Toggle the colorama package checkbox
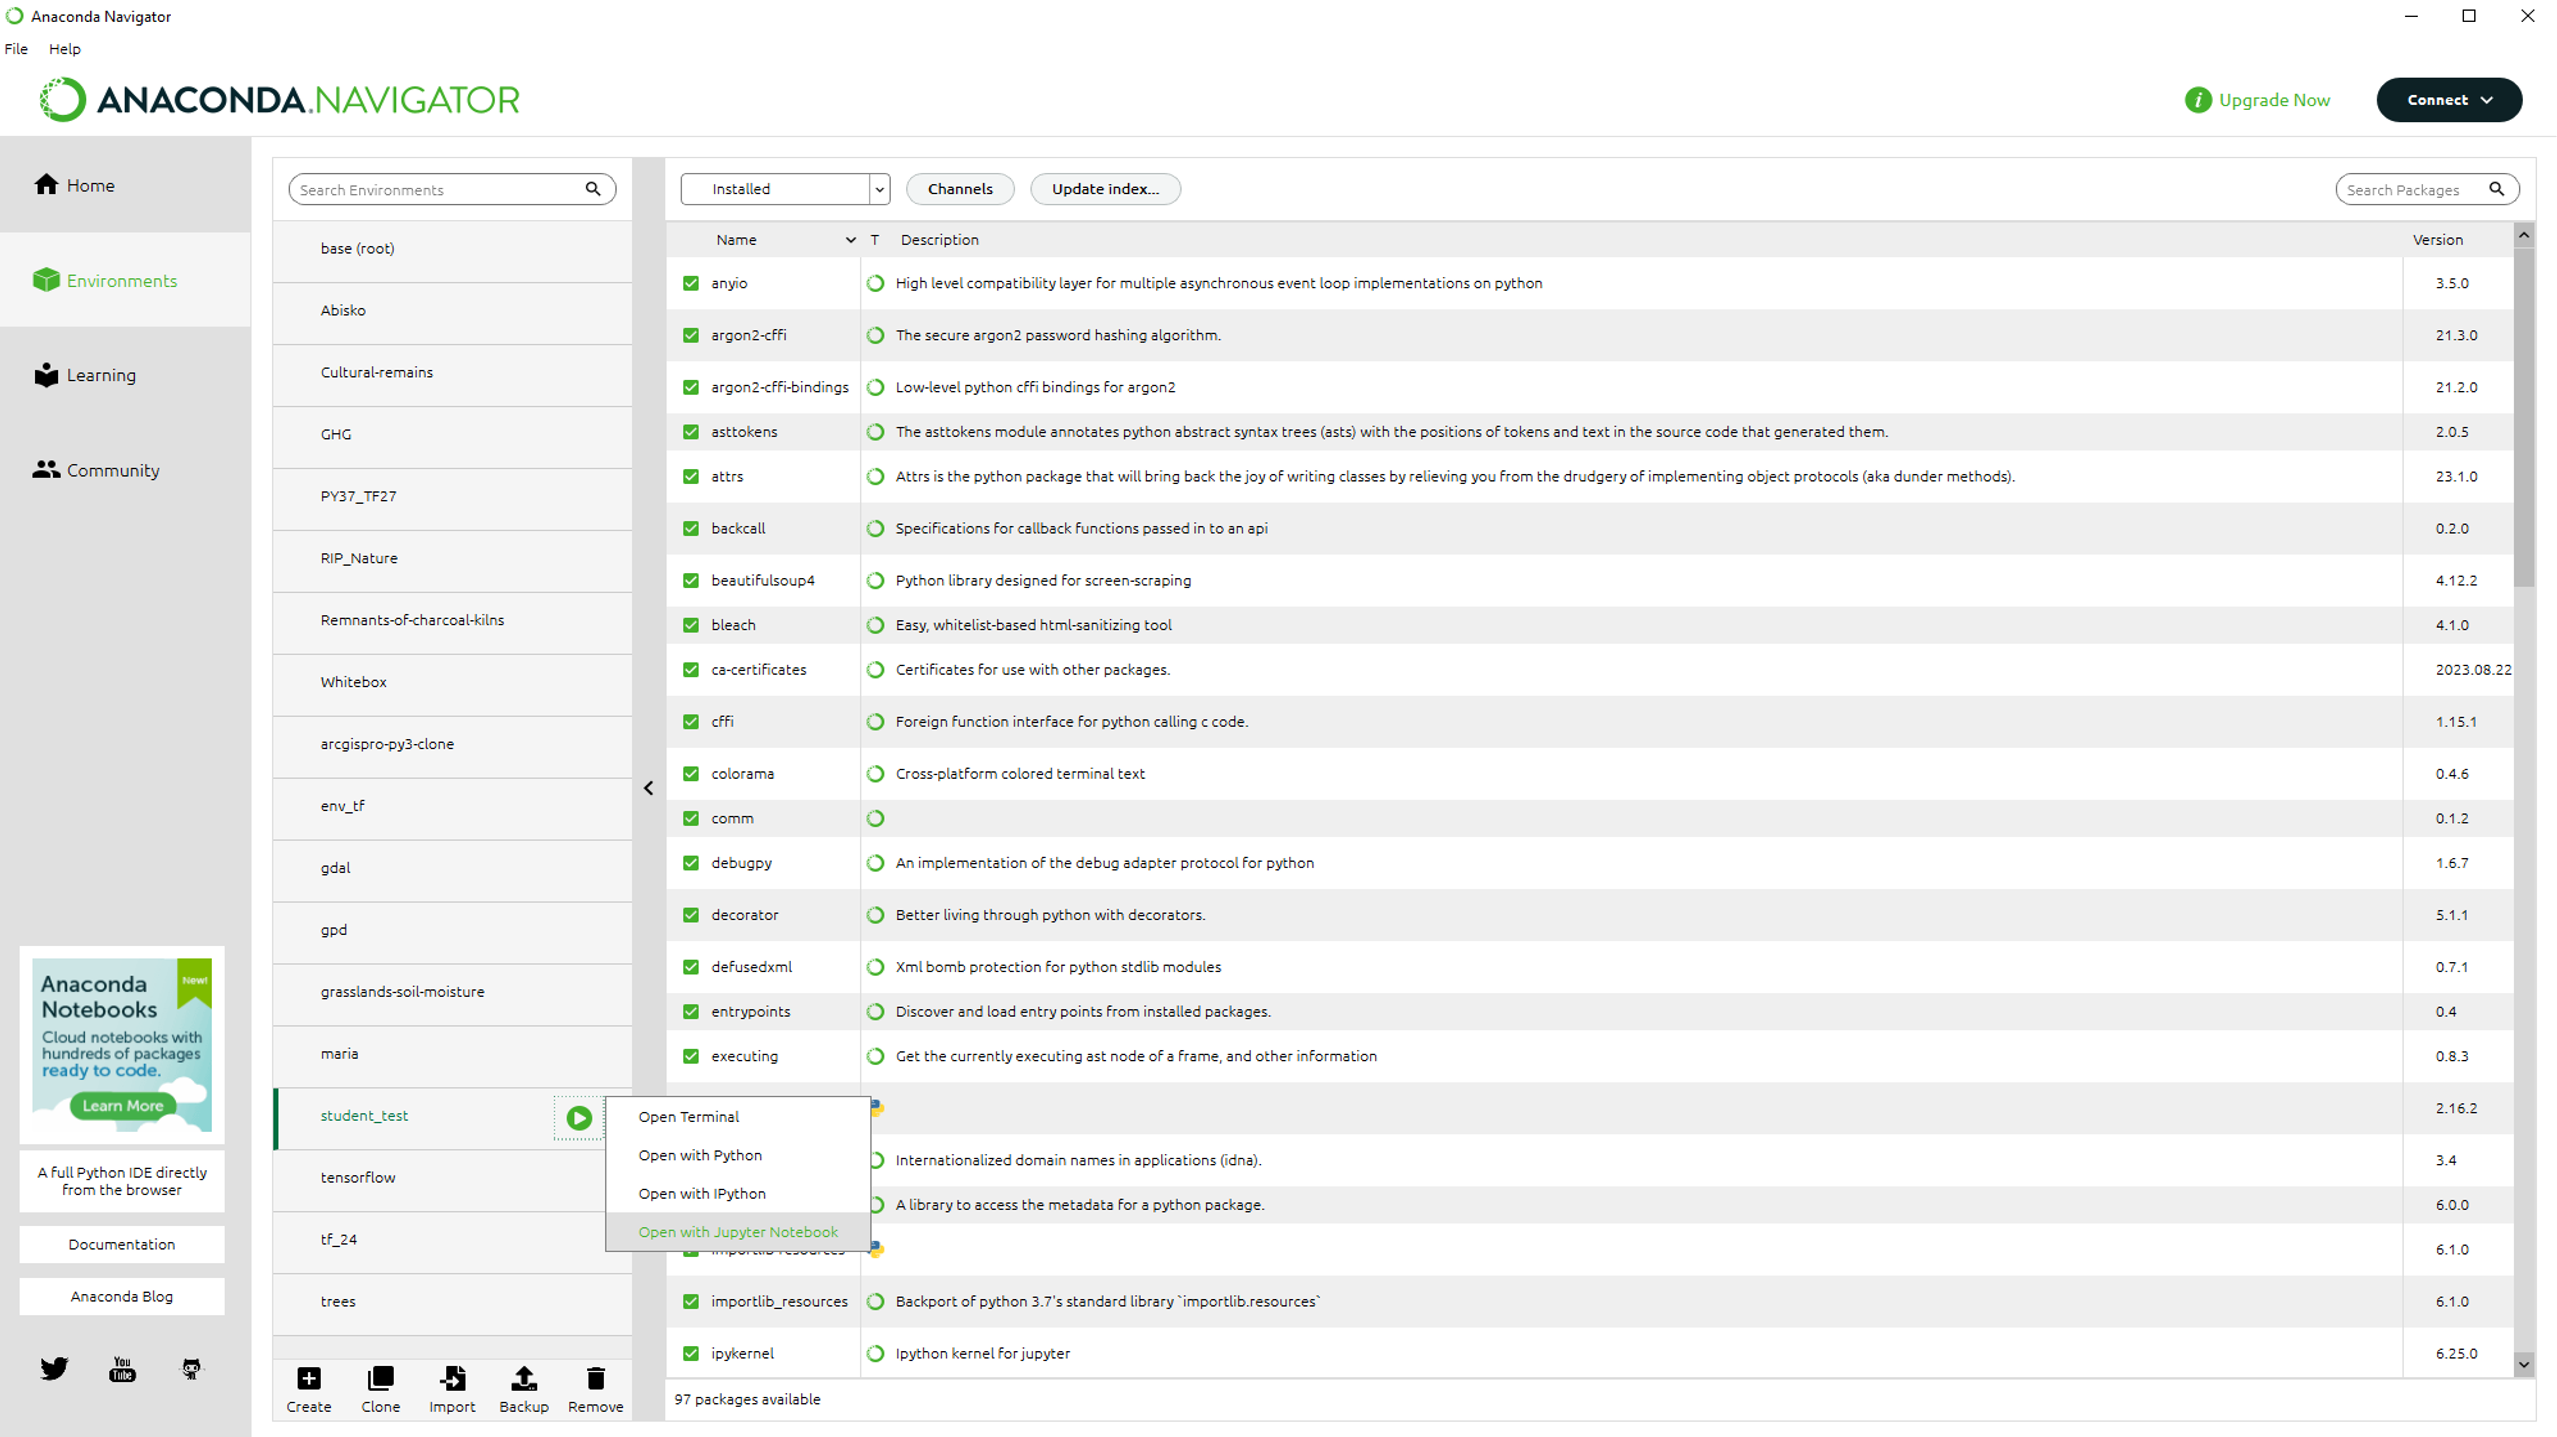2557x1437 pixels. pos(691,774)
